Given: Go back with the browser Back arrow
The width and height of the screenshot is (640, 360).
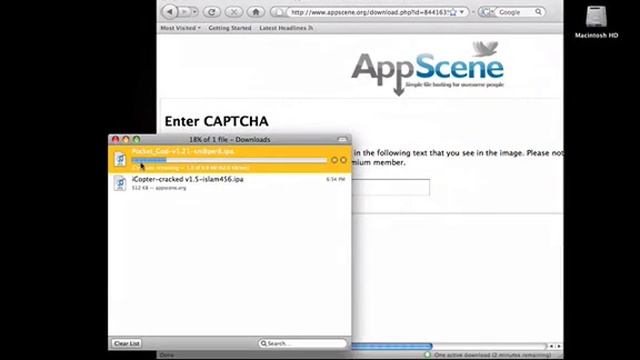Looking at the screenshot, I should pos(169,12).
